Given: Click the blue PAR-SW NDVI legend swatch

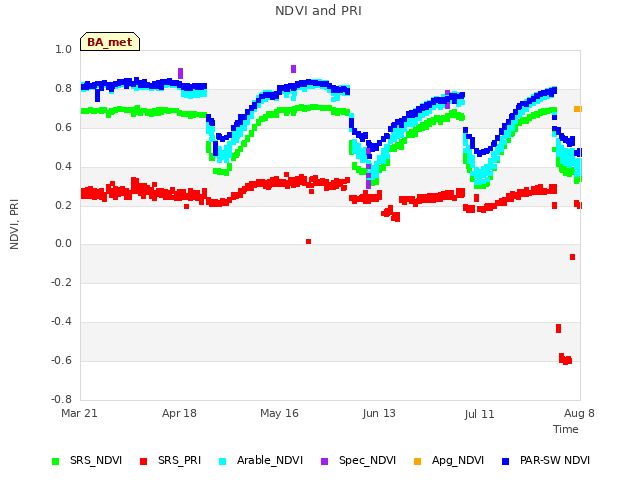Looking at the screenshot, I should [x=505, y=461].
